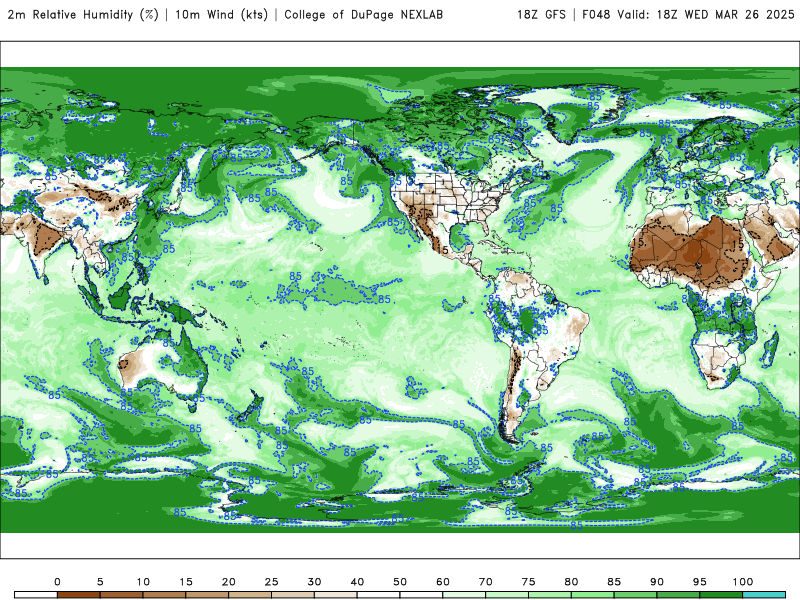Click the '75' label on the legend
Image resolution: width=800 pixels, height=600 pixels.
tap(529, 582)
